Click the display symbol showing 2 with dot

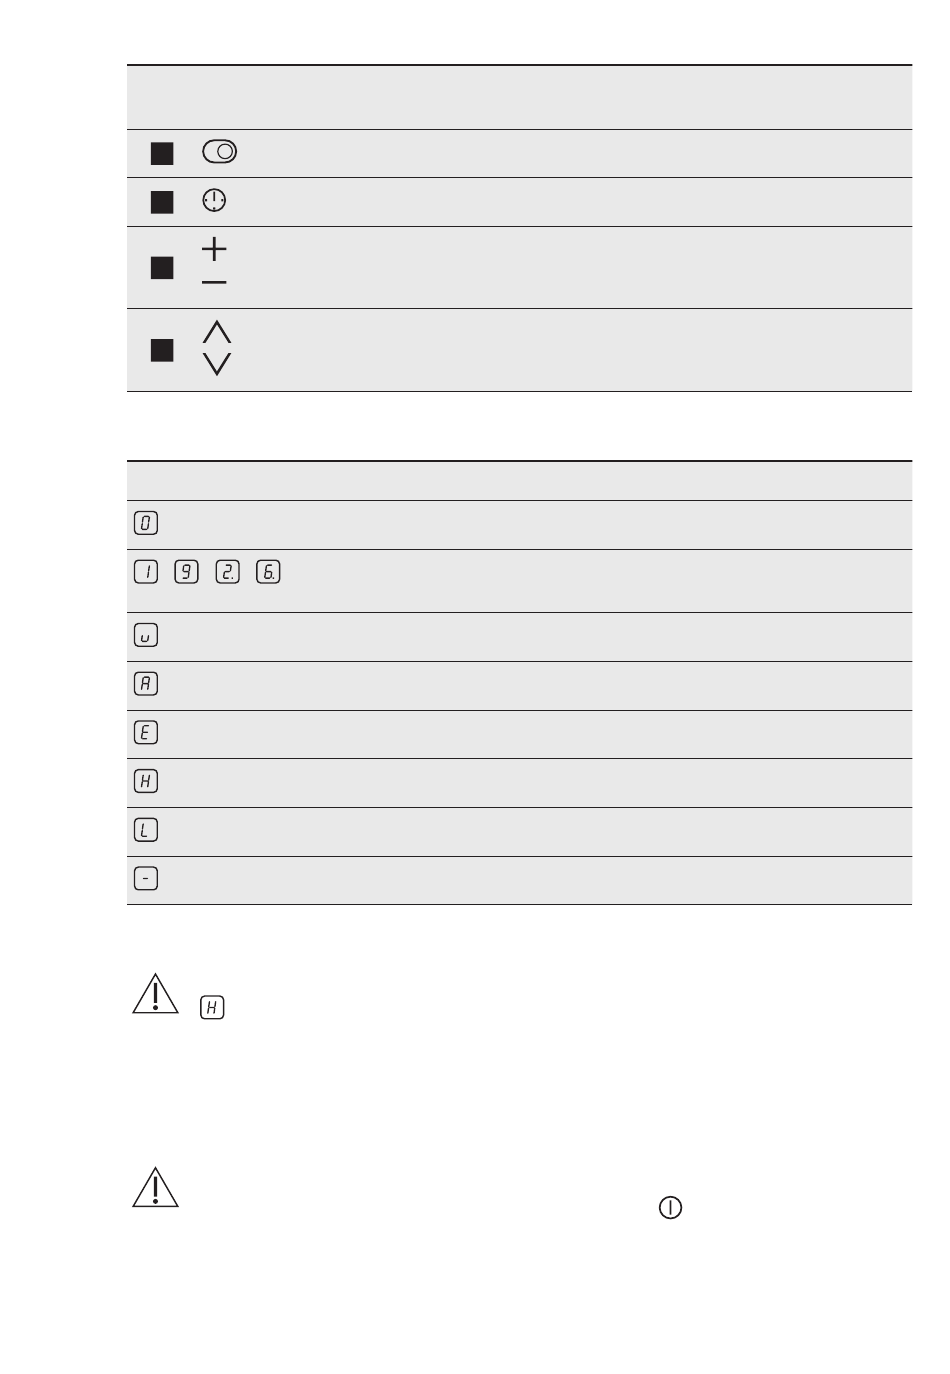point(227,572)
